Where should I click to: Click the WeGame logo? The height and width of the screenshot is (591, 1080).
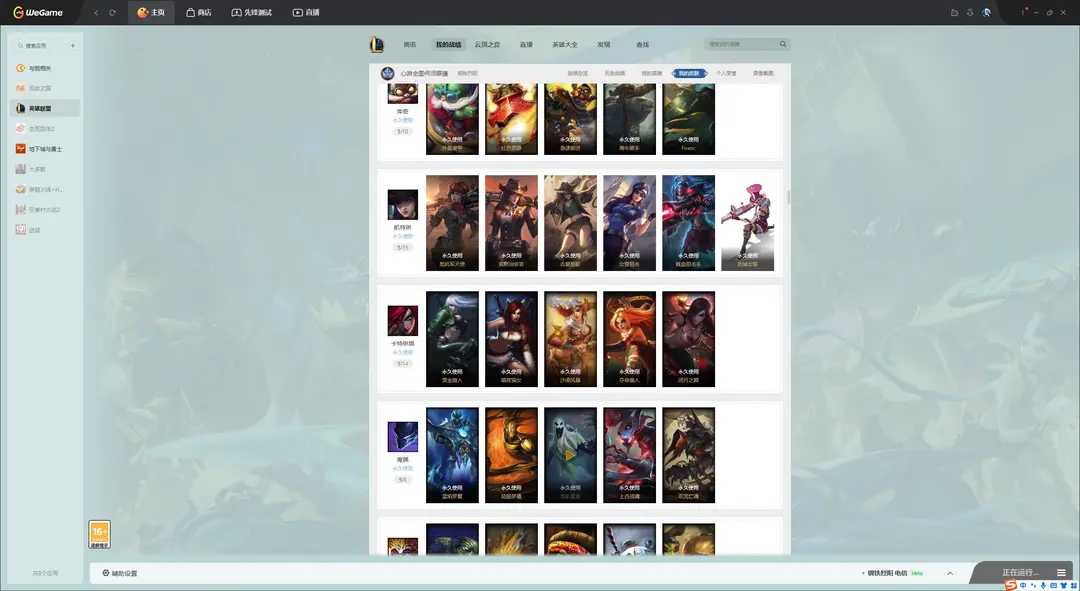(38, 12)
